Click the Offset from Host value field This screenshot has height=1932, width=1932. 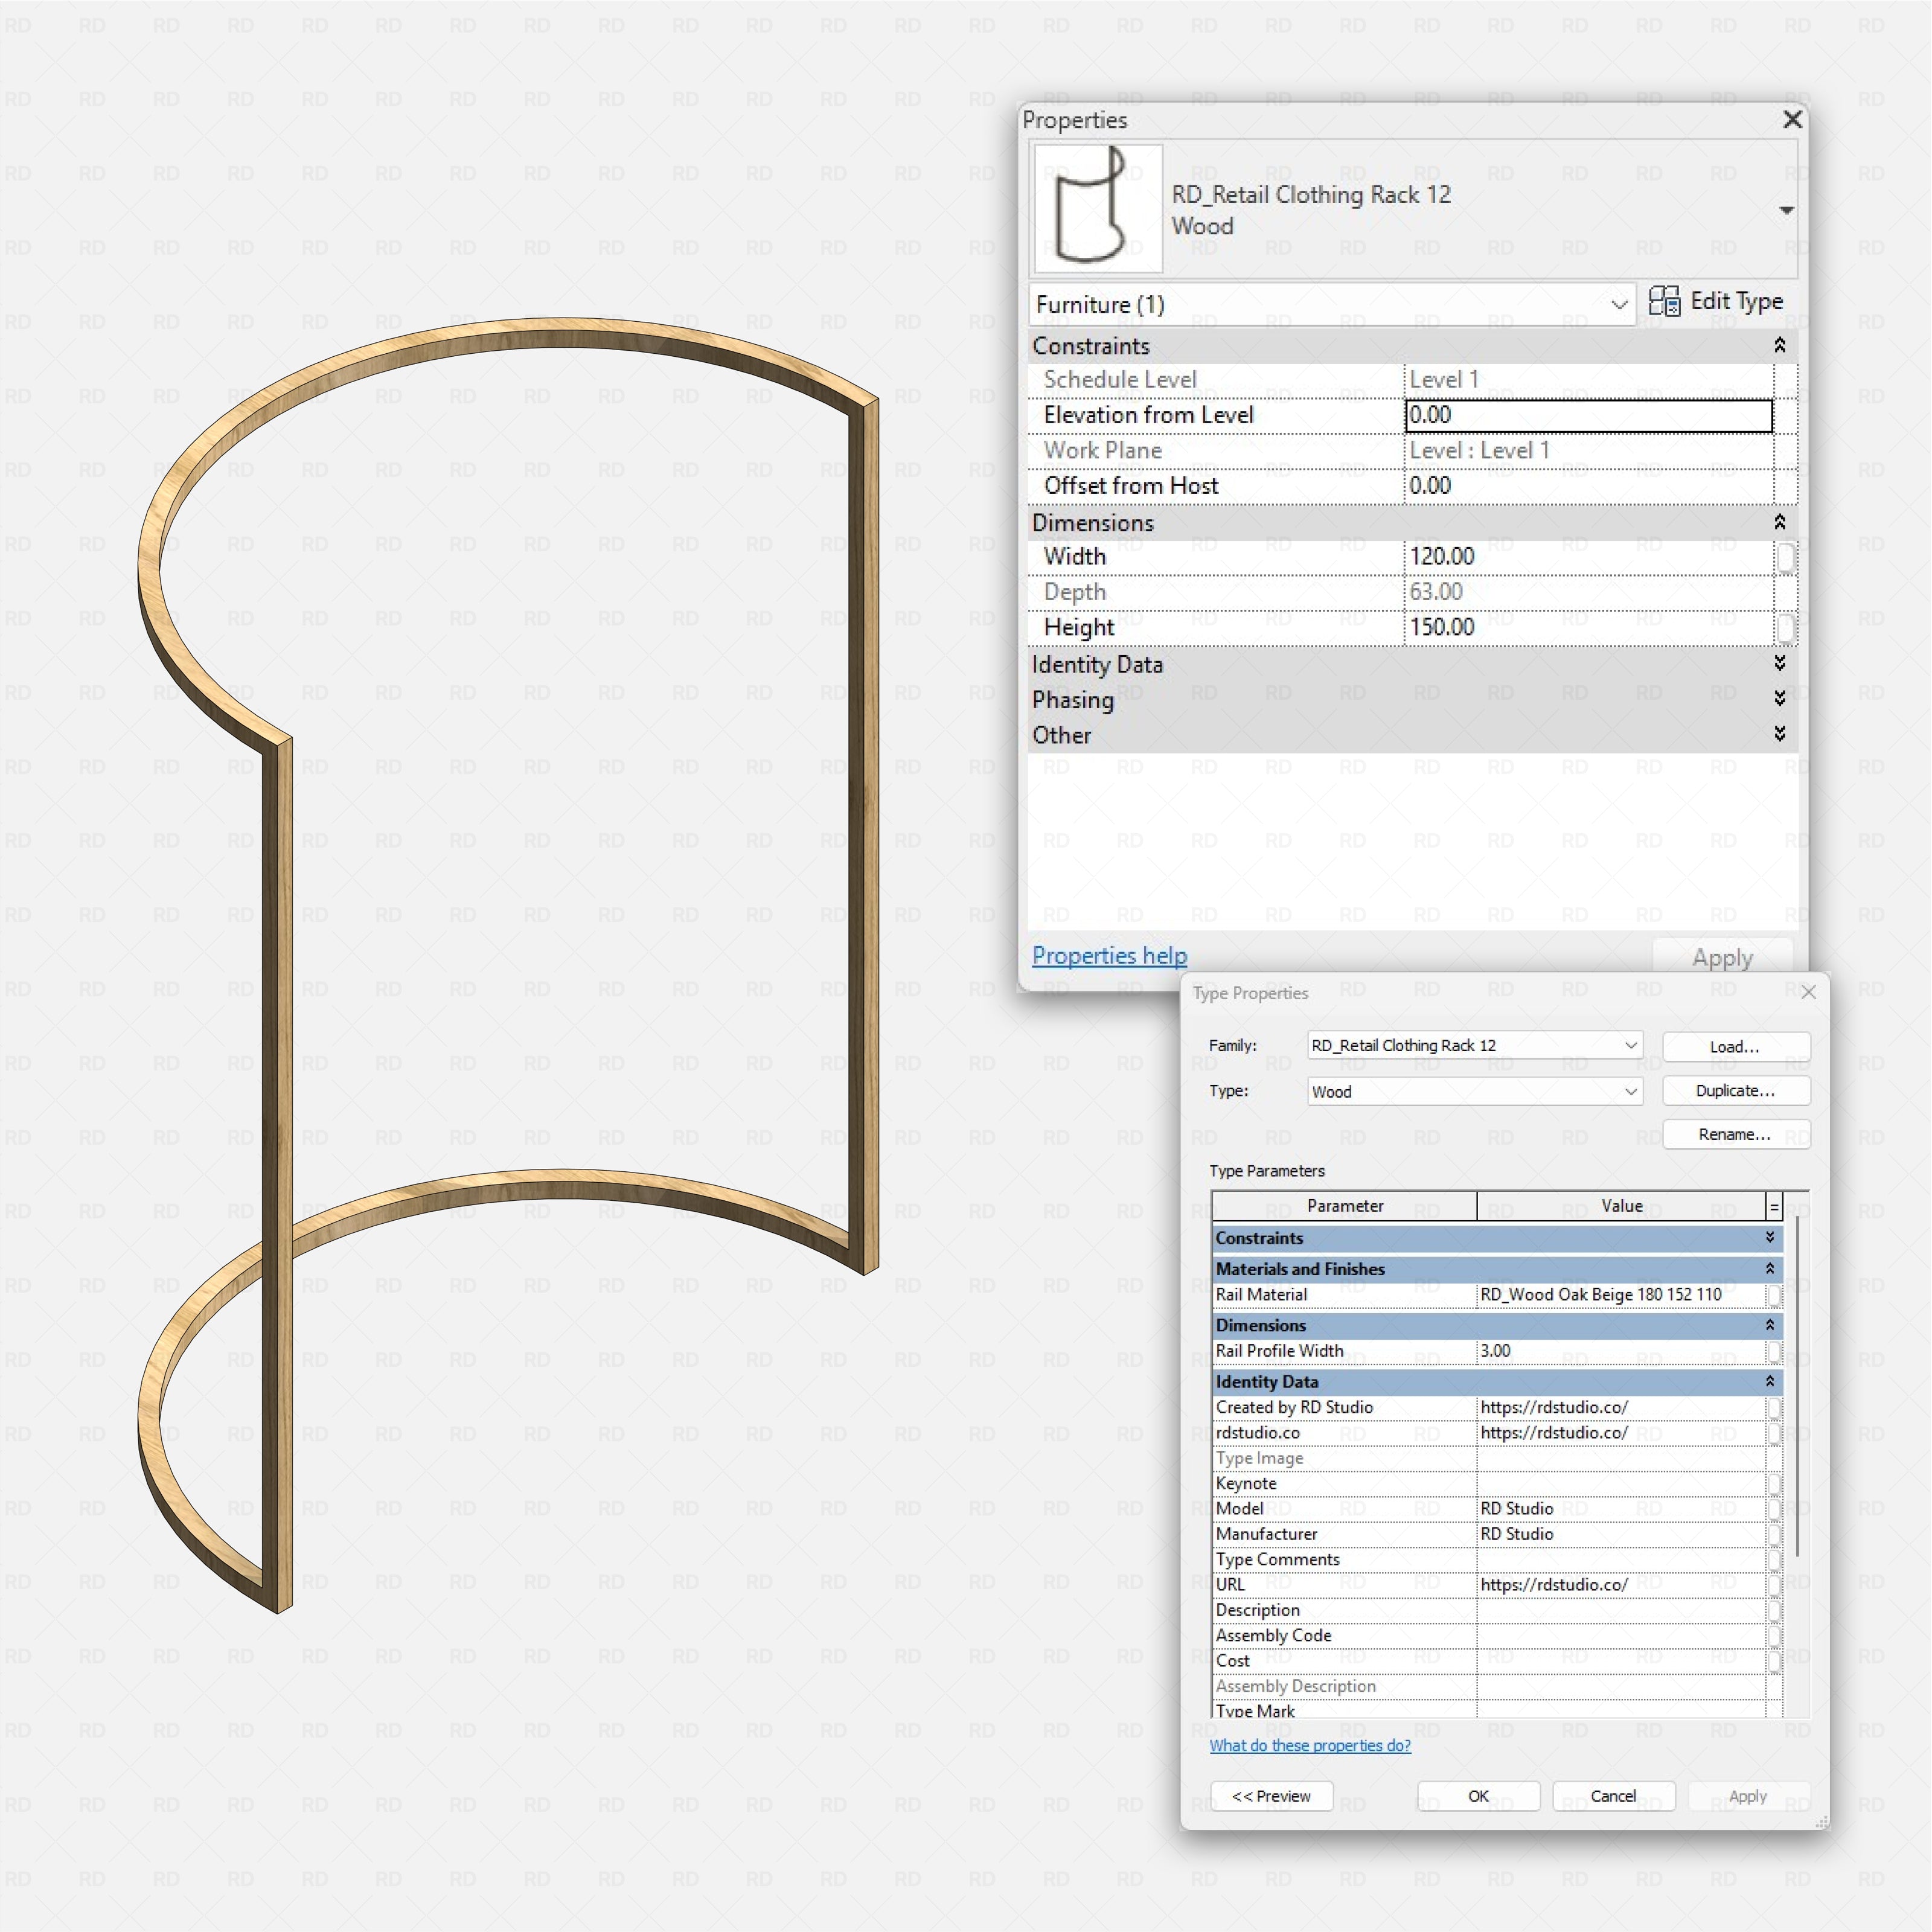click(1589, 486)
